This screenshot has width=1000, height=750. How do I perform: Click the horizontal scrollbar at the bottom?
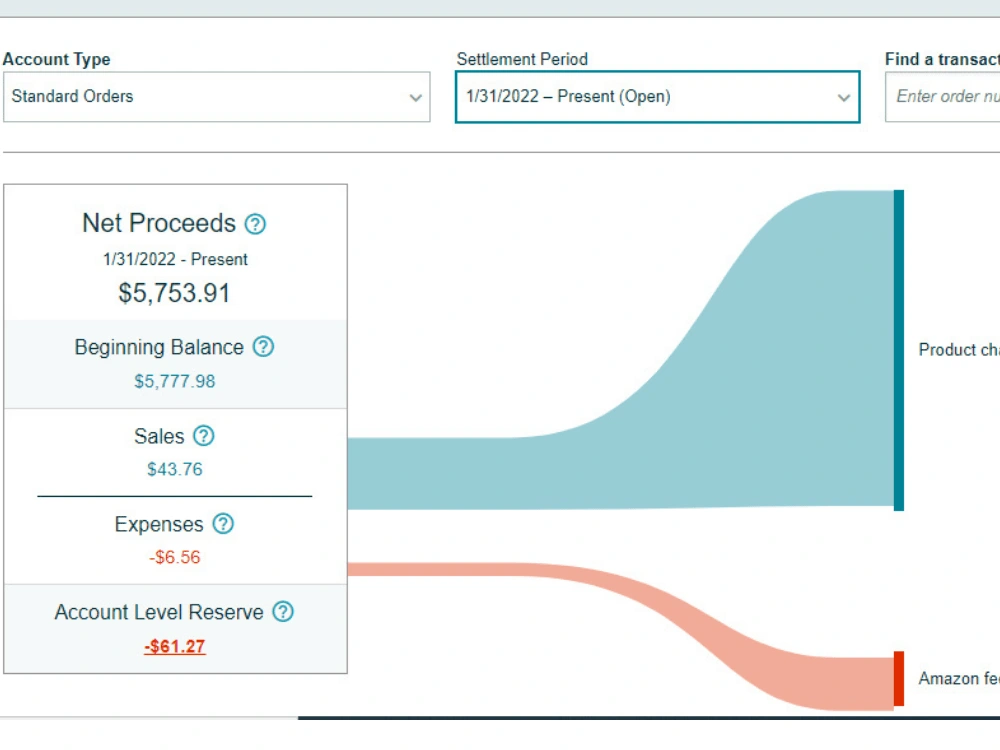point(649,718)
